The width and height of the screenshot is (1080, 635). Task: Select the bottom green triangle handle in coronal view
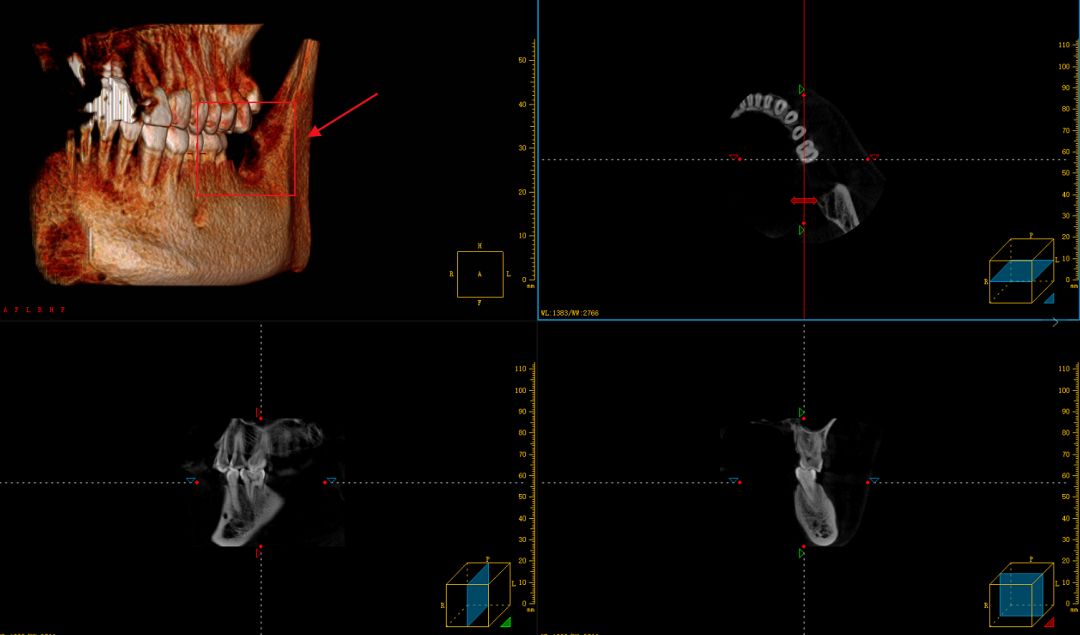tap(802, 553)
